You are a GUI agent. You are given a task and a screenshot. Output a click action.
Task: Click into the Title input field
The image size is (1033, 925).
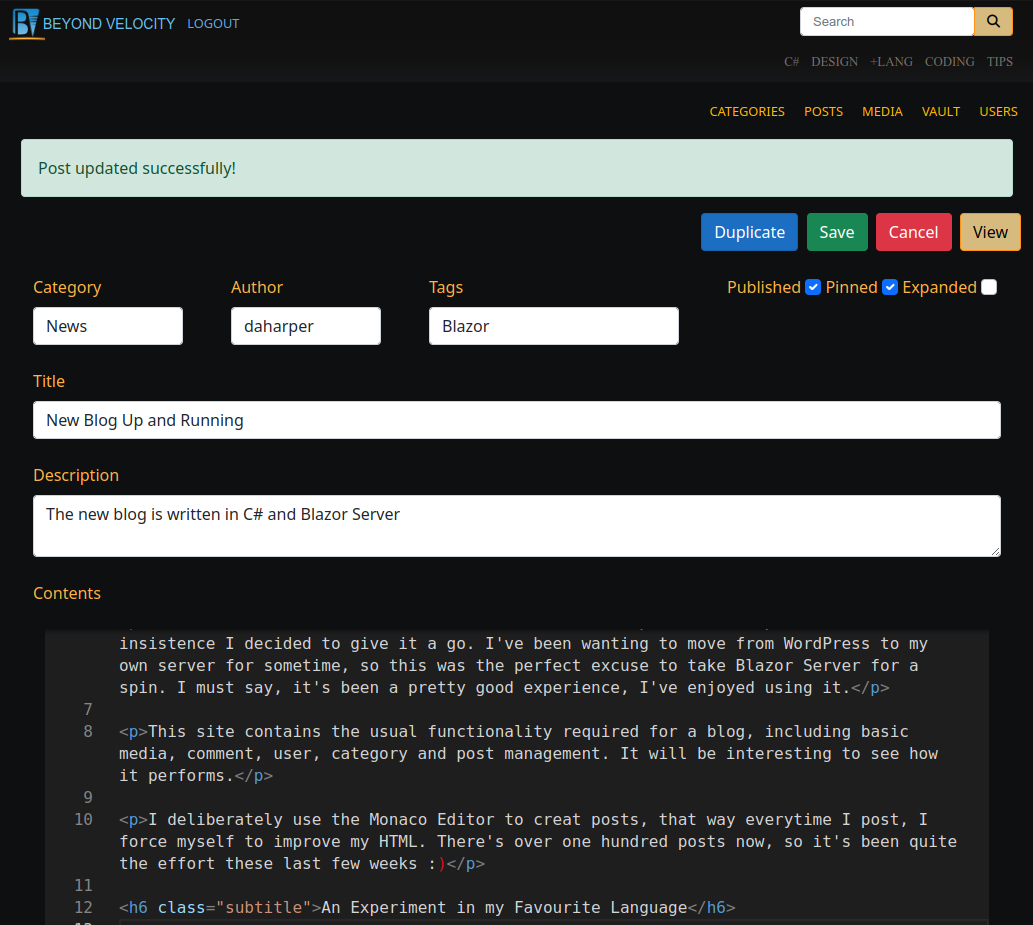coord(516,420)
